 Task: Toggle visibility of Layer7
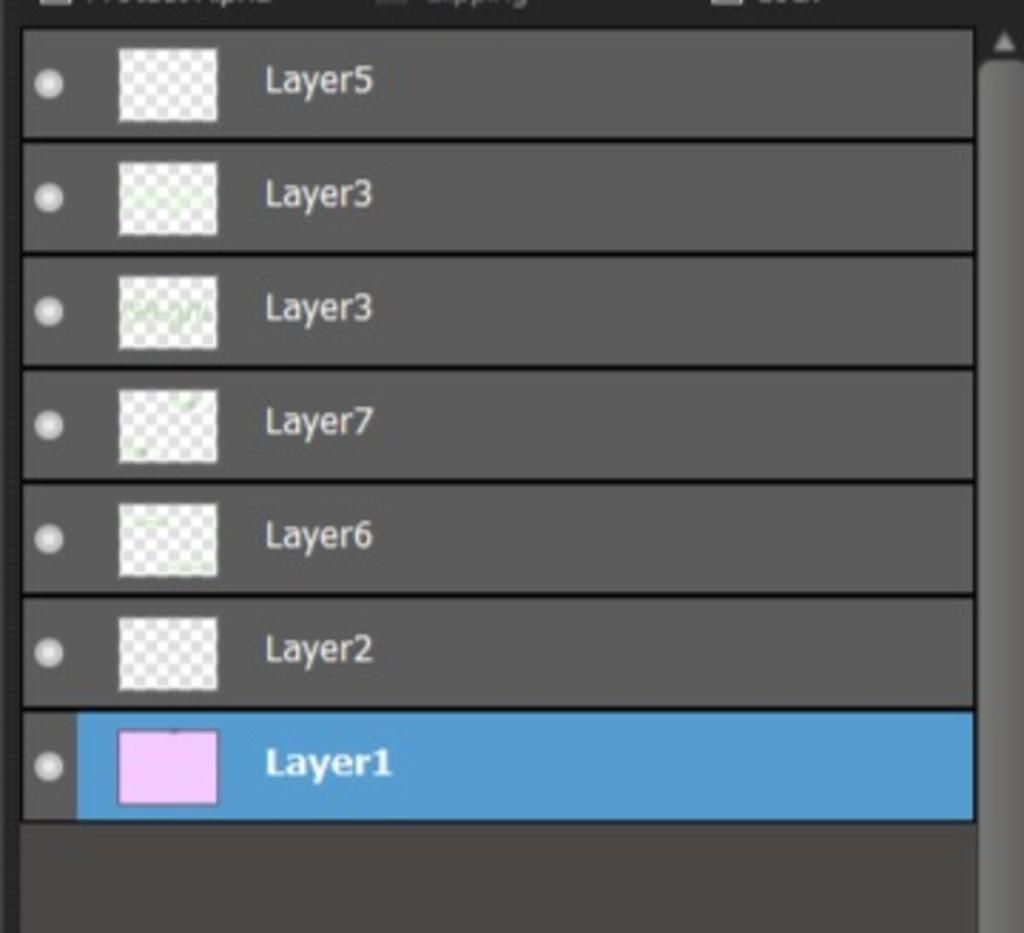49,425
